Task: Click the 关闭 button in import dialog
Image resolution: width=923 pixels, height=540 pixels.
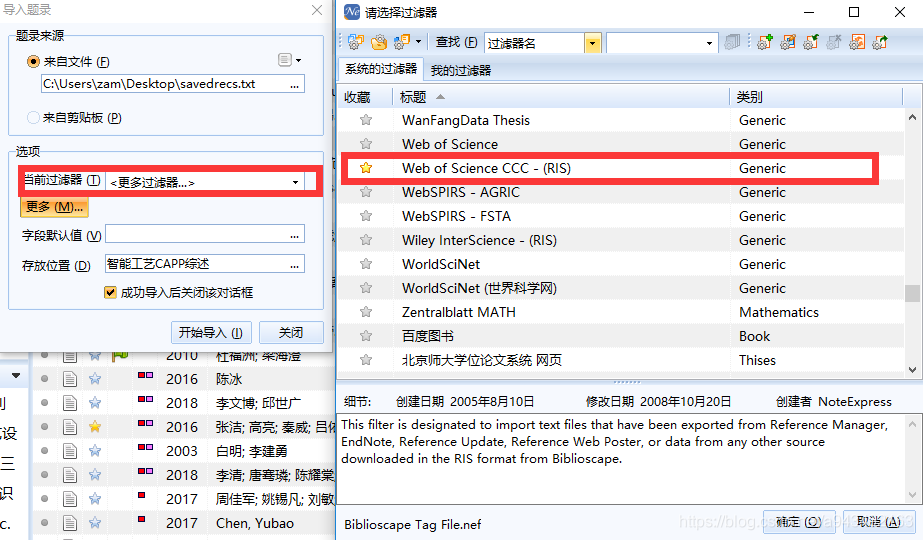Action: point(291,333)
